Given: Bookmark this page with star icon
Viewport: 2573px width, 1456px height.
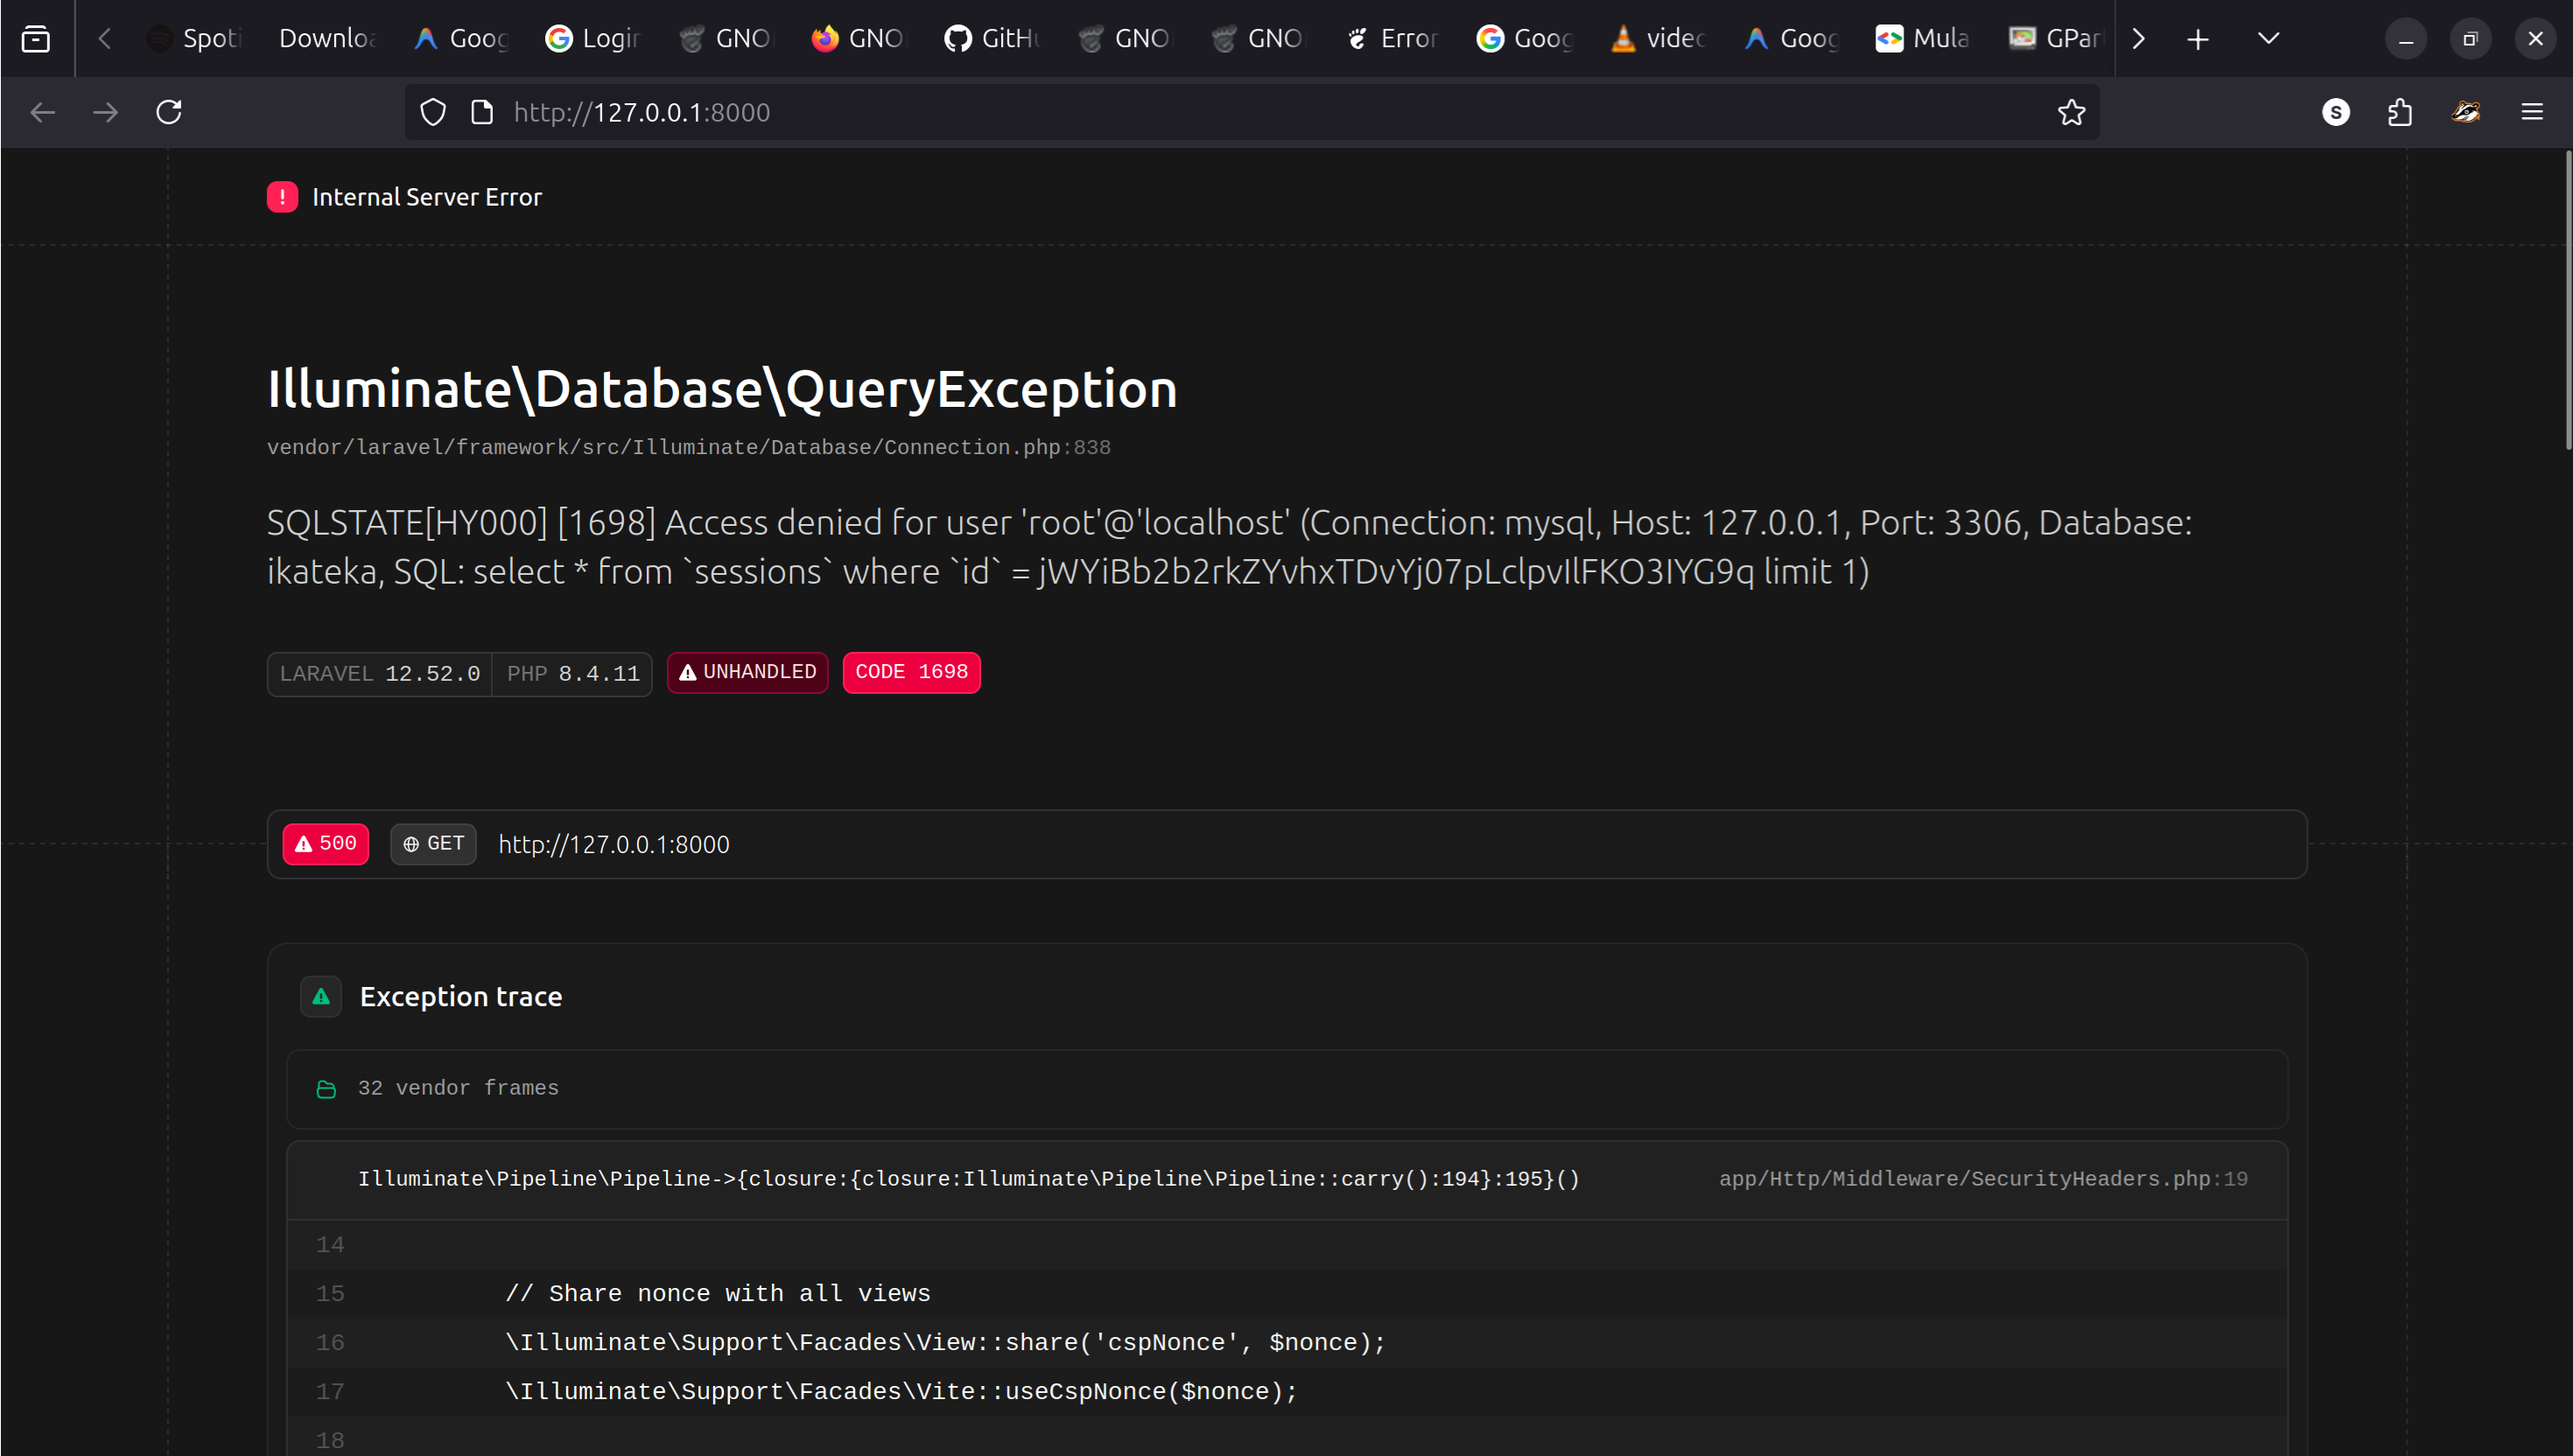Looking at the screenshot, I should coord(2071,112).
